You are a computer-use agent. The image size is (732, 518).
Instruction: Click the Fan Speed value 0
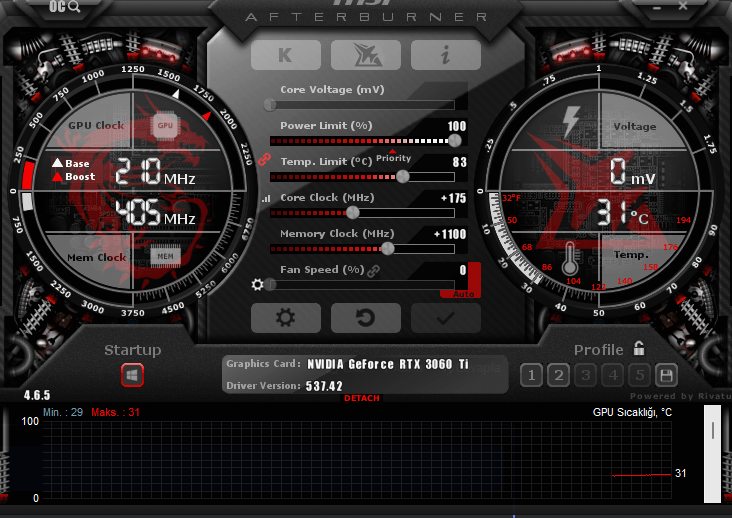coord(463,270)
